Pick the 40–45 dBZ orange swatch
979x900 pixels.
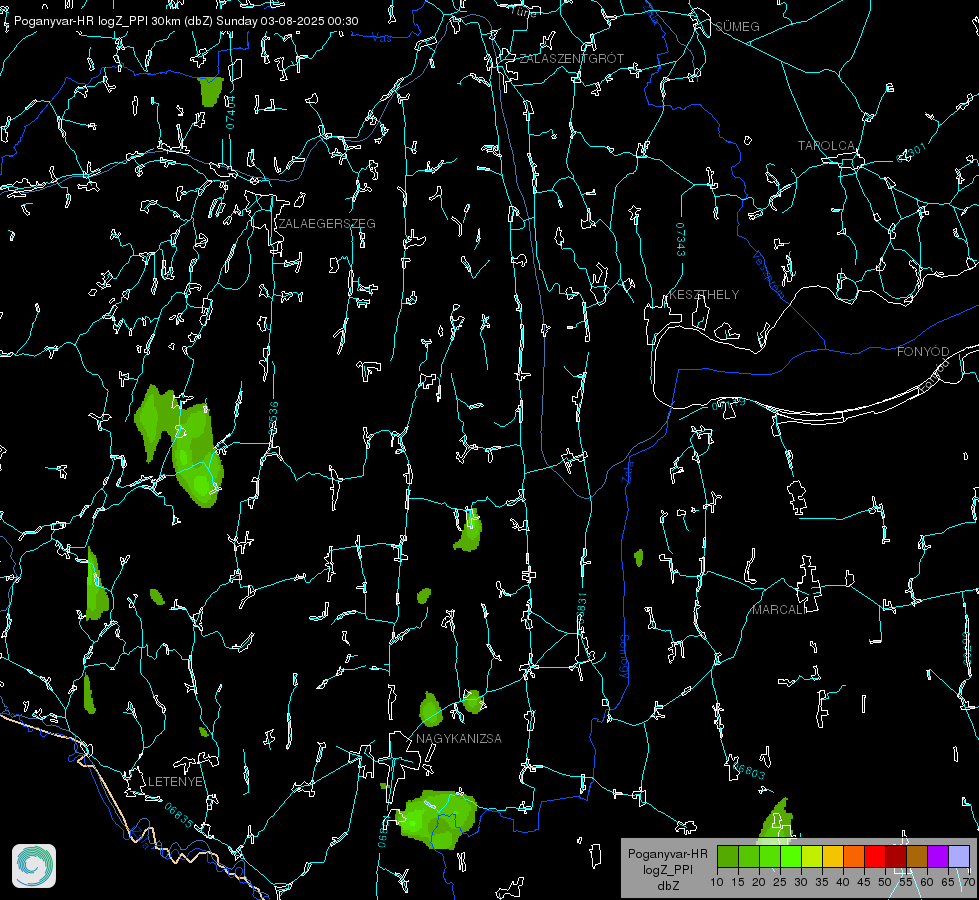point(854,857)
